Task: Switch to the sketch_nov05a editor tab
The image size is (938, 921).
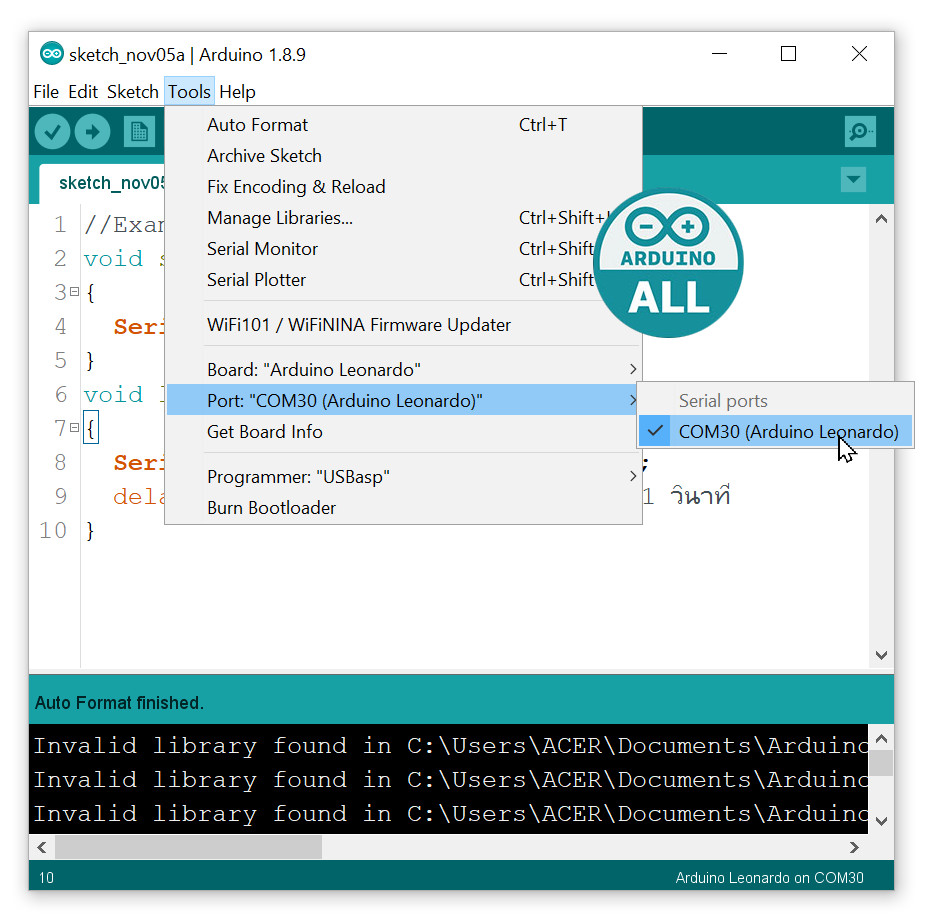Action: (x=102, y=183)
